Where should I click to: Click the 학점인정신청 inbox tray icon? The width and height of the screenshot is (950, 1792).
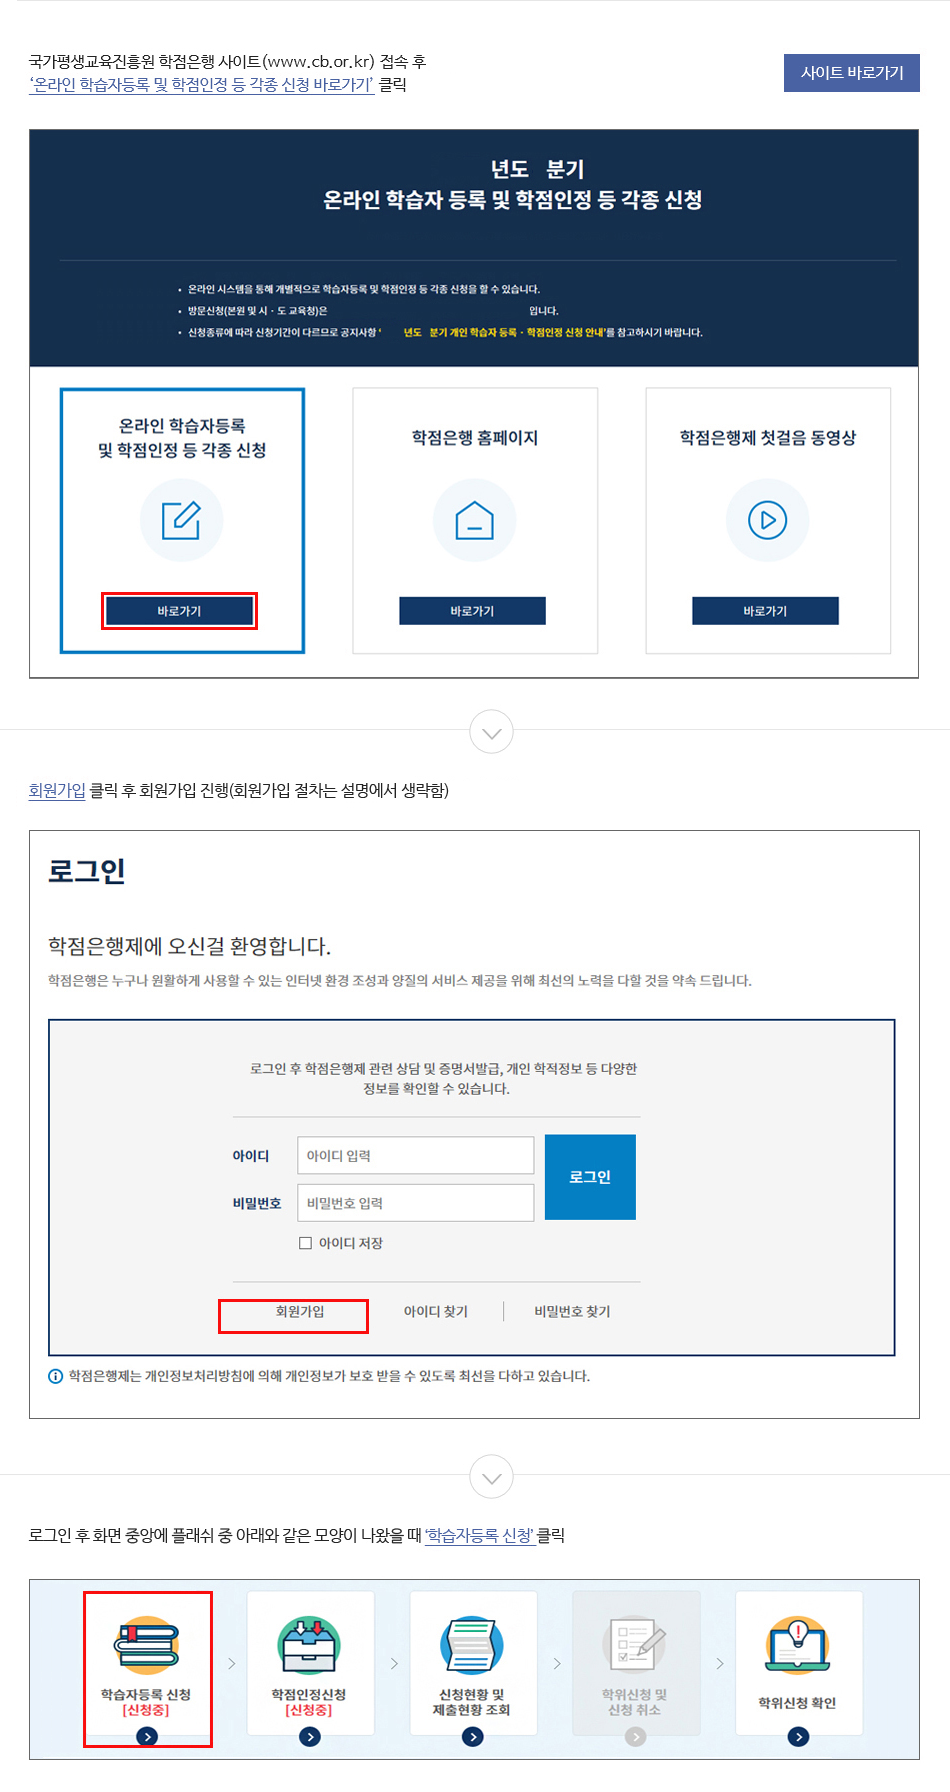(310, 1645)
